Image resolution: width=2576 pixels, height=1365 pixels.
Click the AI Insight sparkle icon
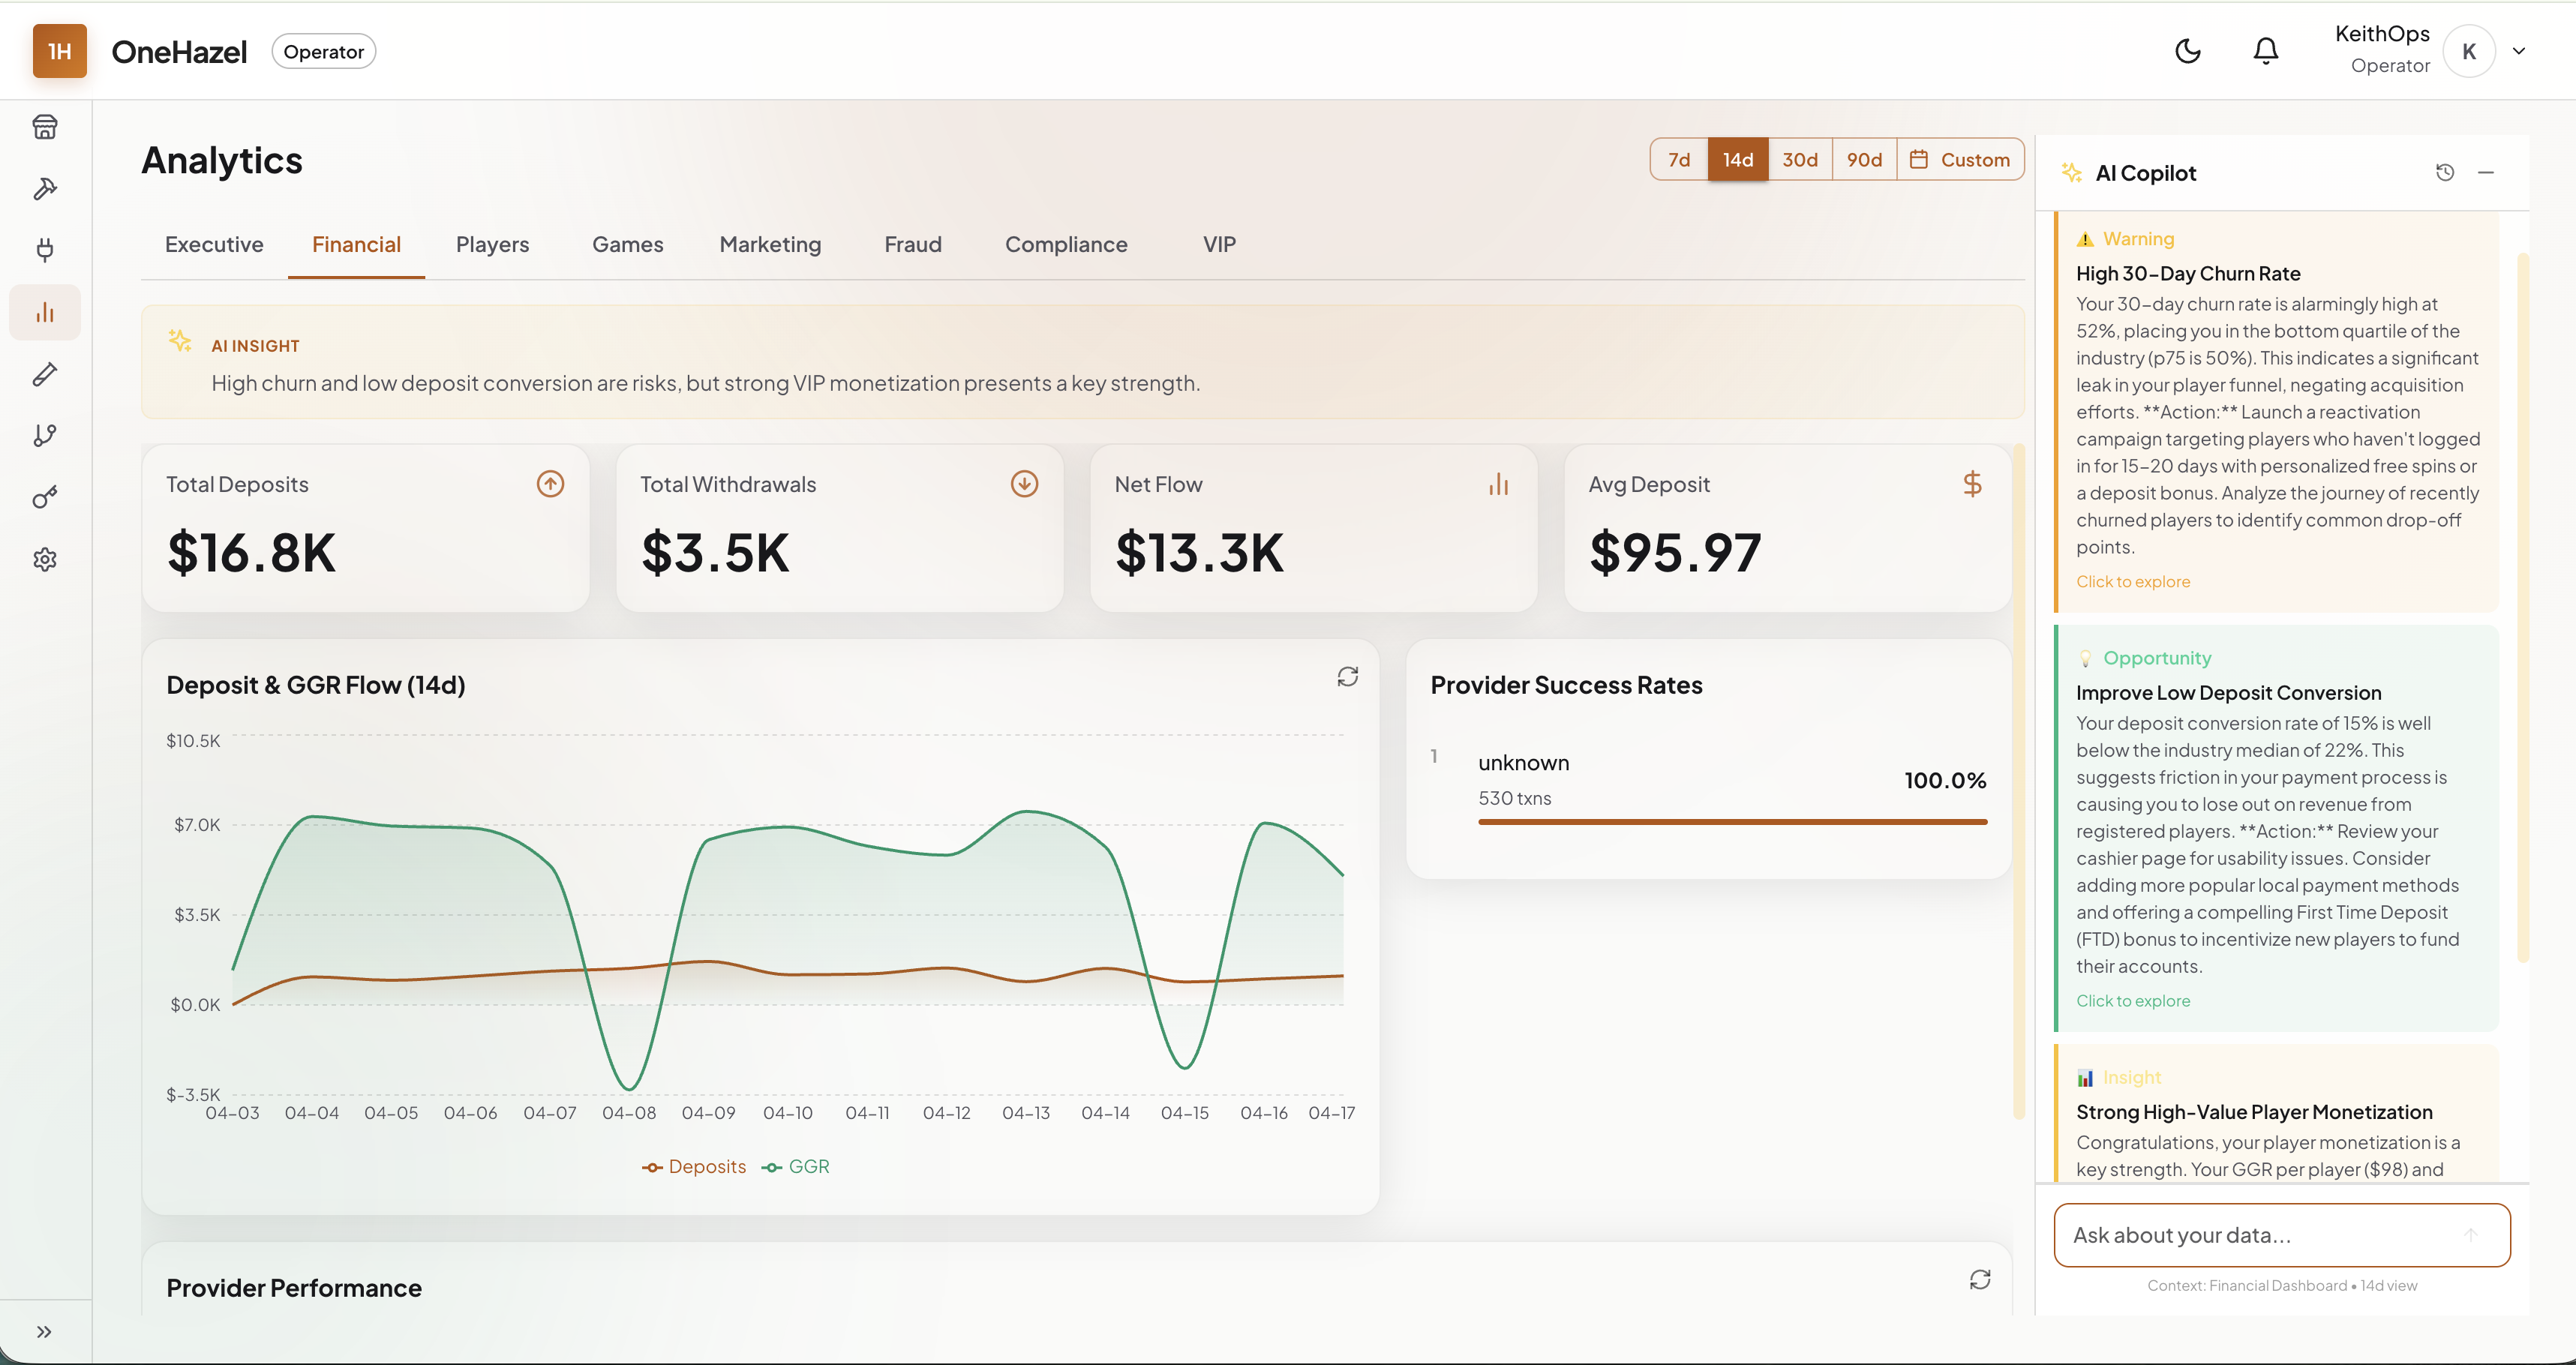click(180, 341)
